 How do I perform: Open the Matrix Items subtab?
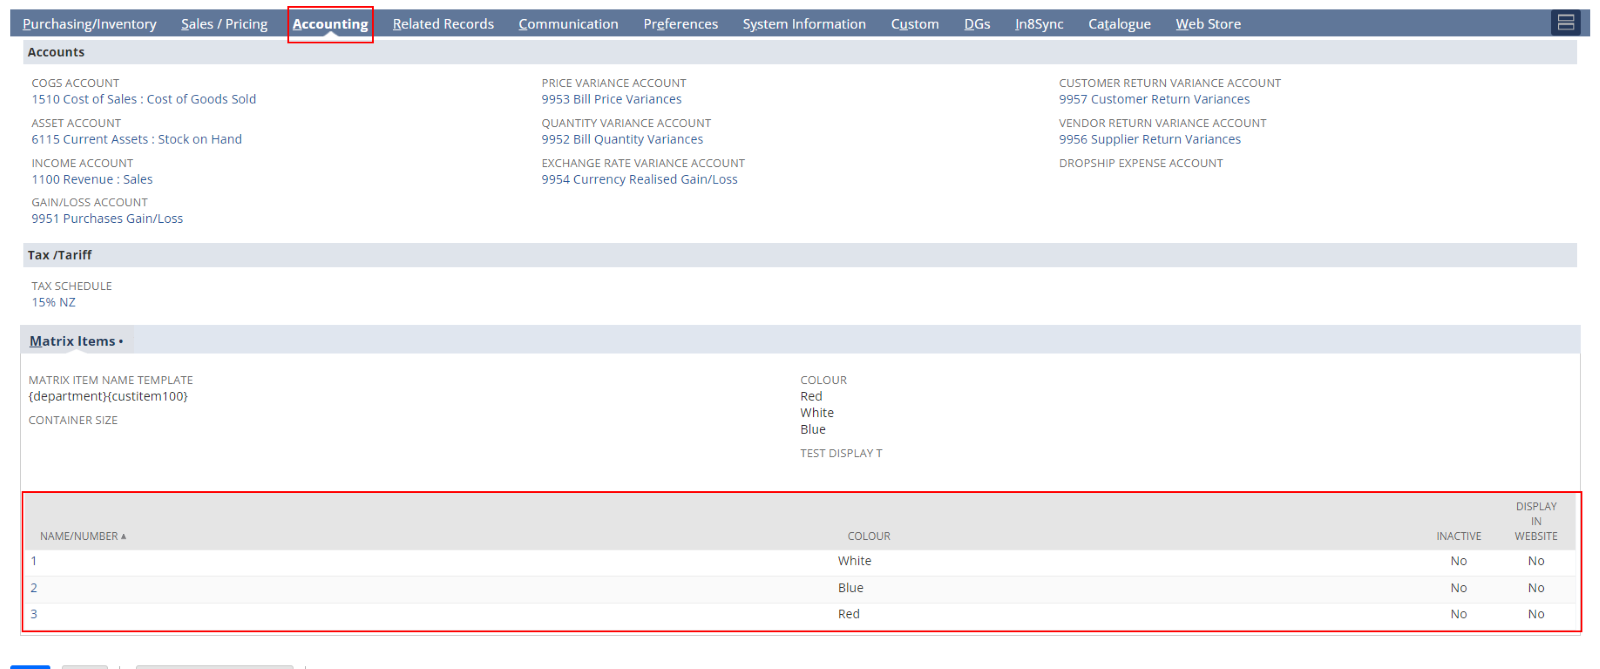[72, 341]
